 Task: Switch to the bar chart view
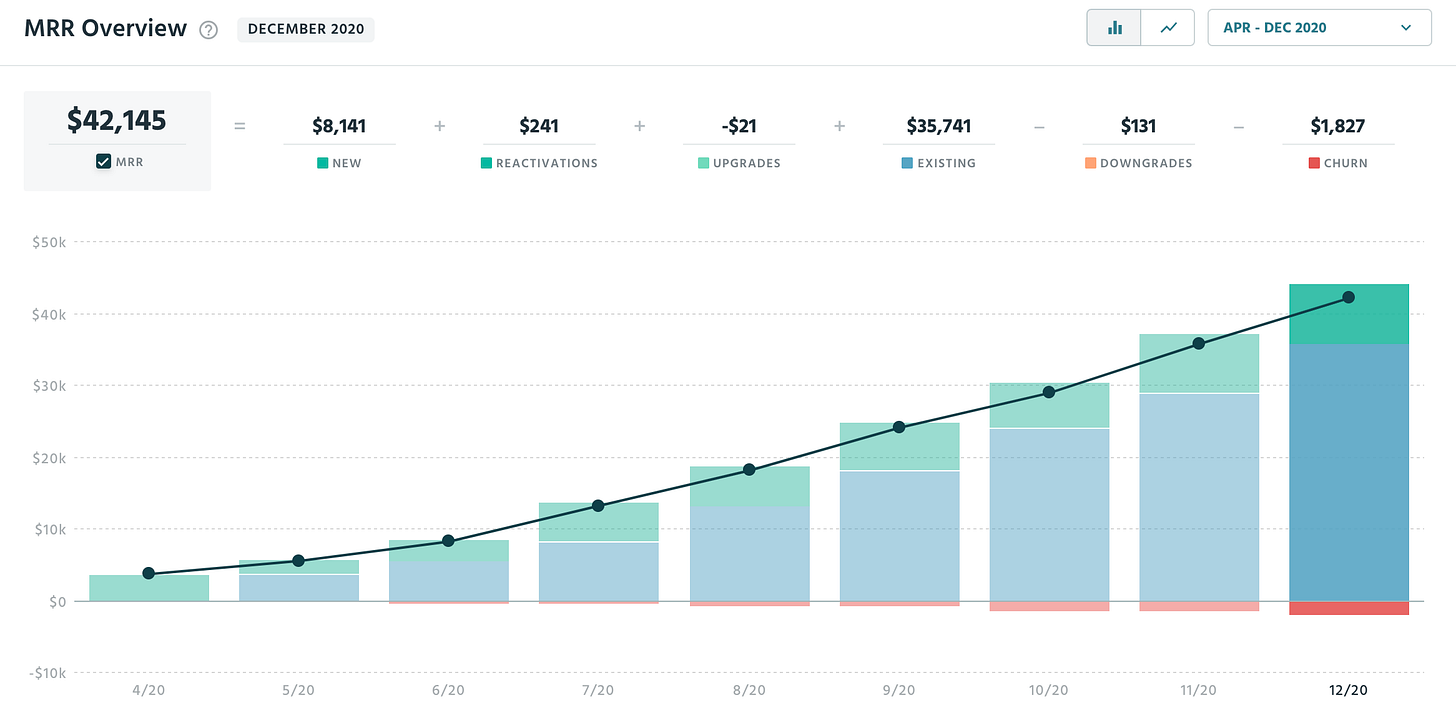pos(1113,27)
